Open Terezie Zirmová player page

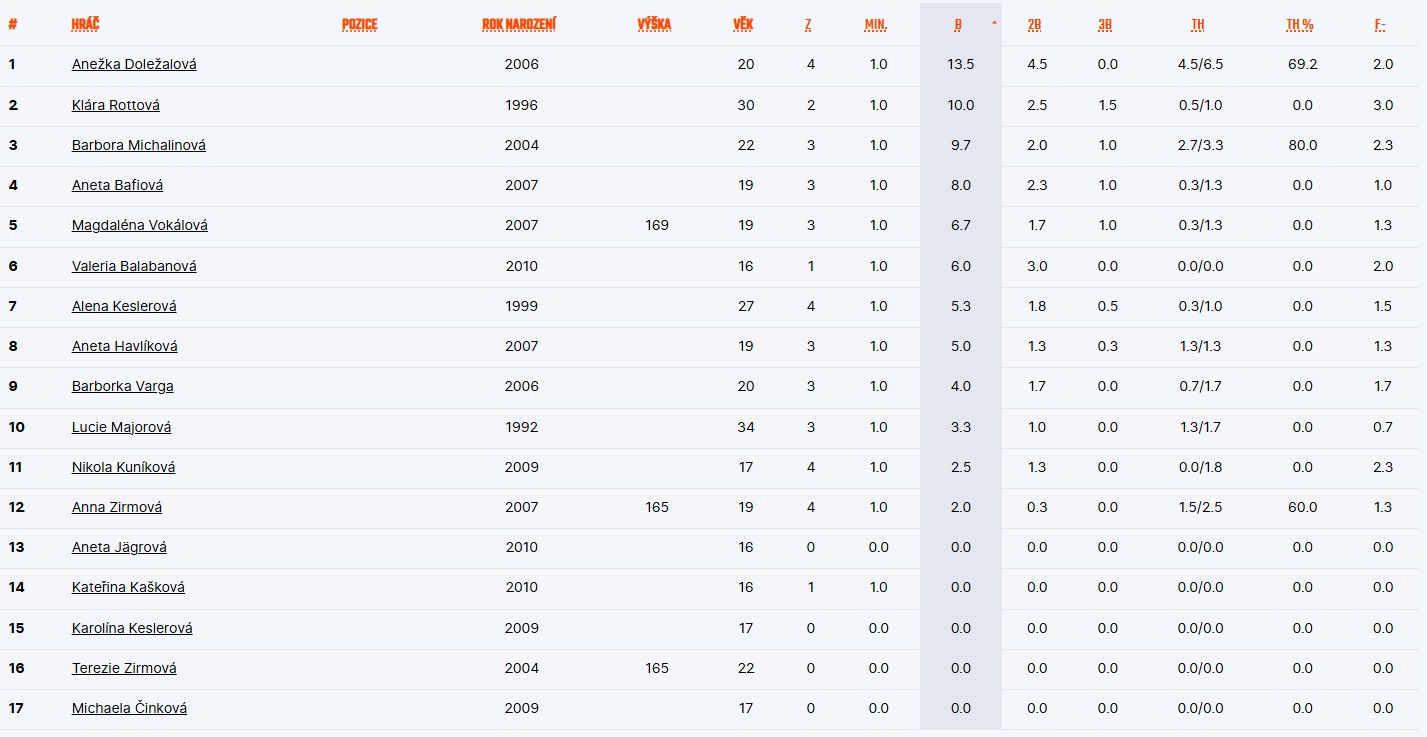[x=126, y=668]
